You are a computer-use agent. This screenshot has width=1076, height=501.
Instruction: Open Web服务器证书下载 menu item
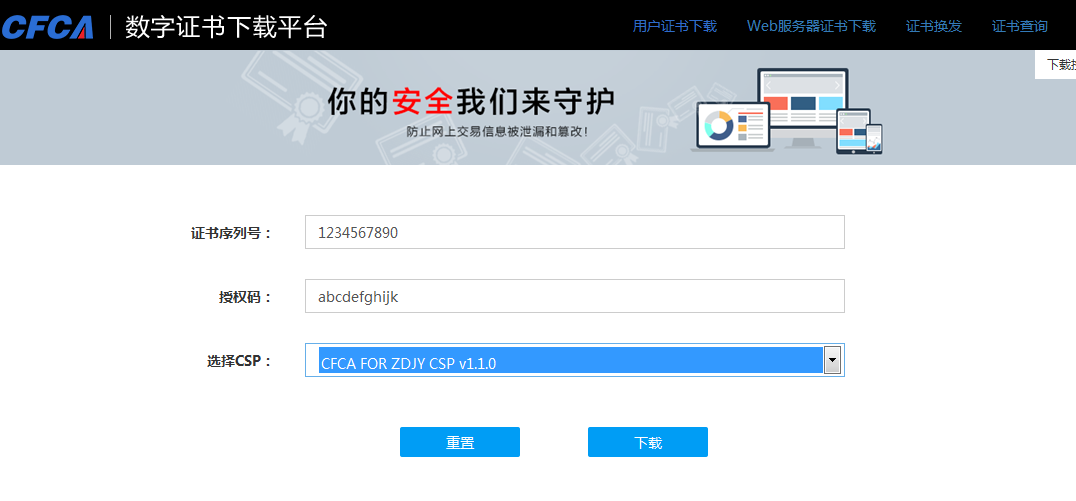[x=811, y=26]
